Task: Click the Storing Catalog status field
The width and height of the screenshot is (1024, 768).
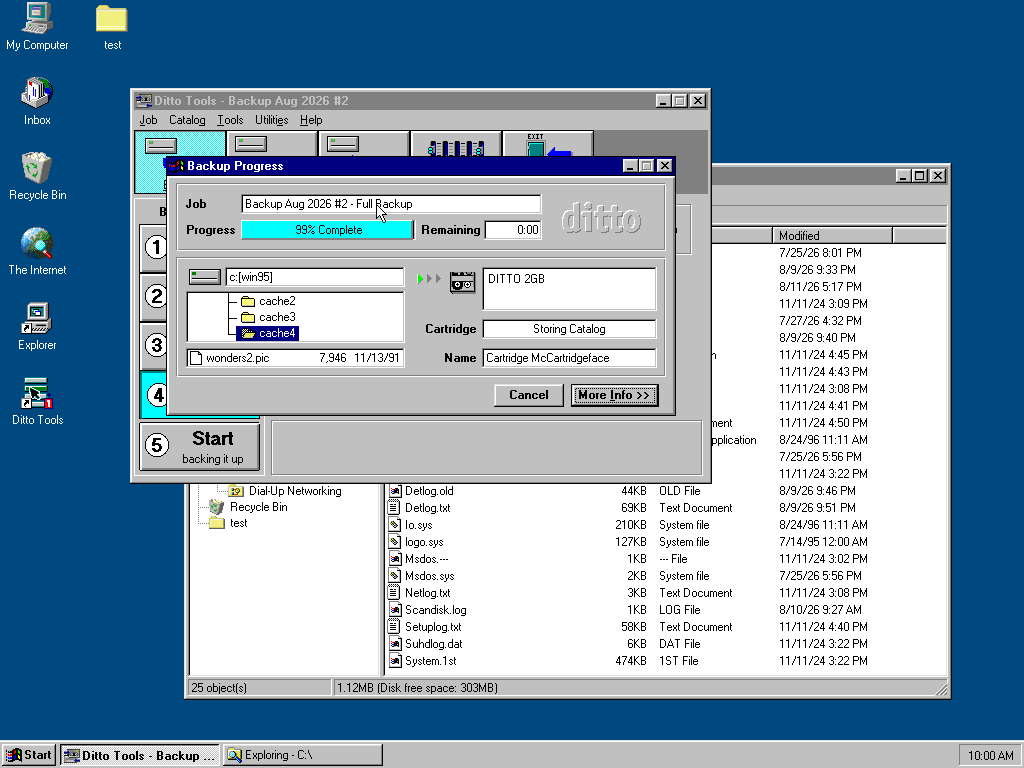Action: (x=569, y=329)
